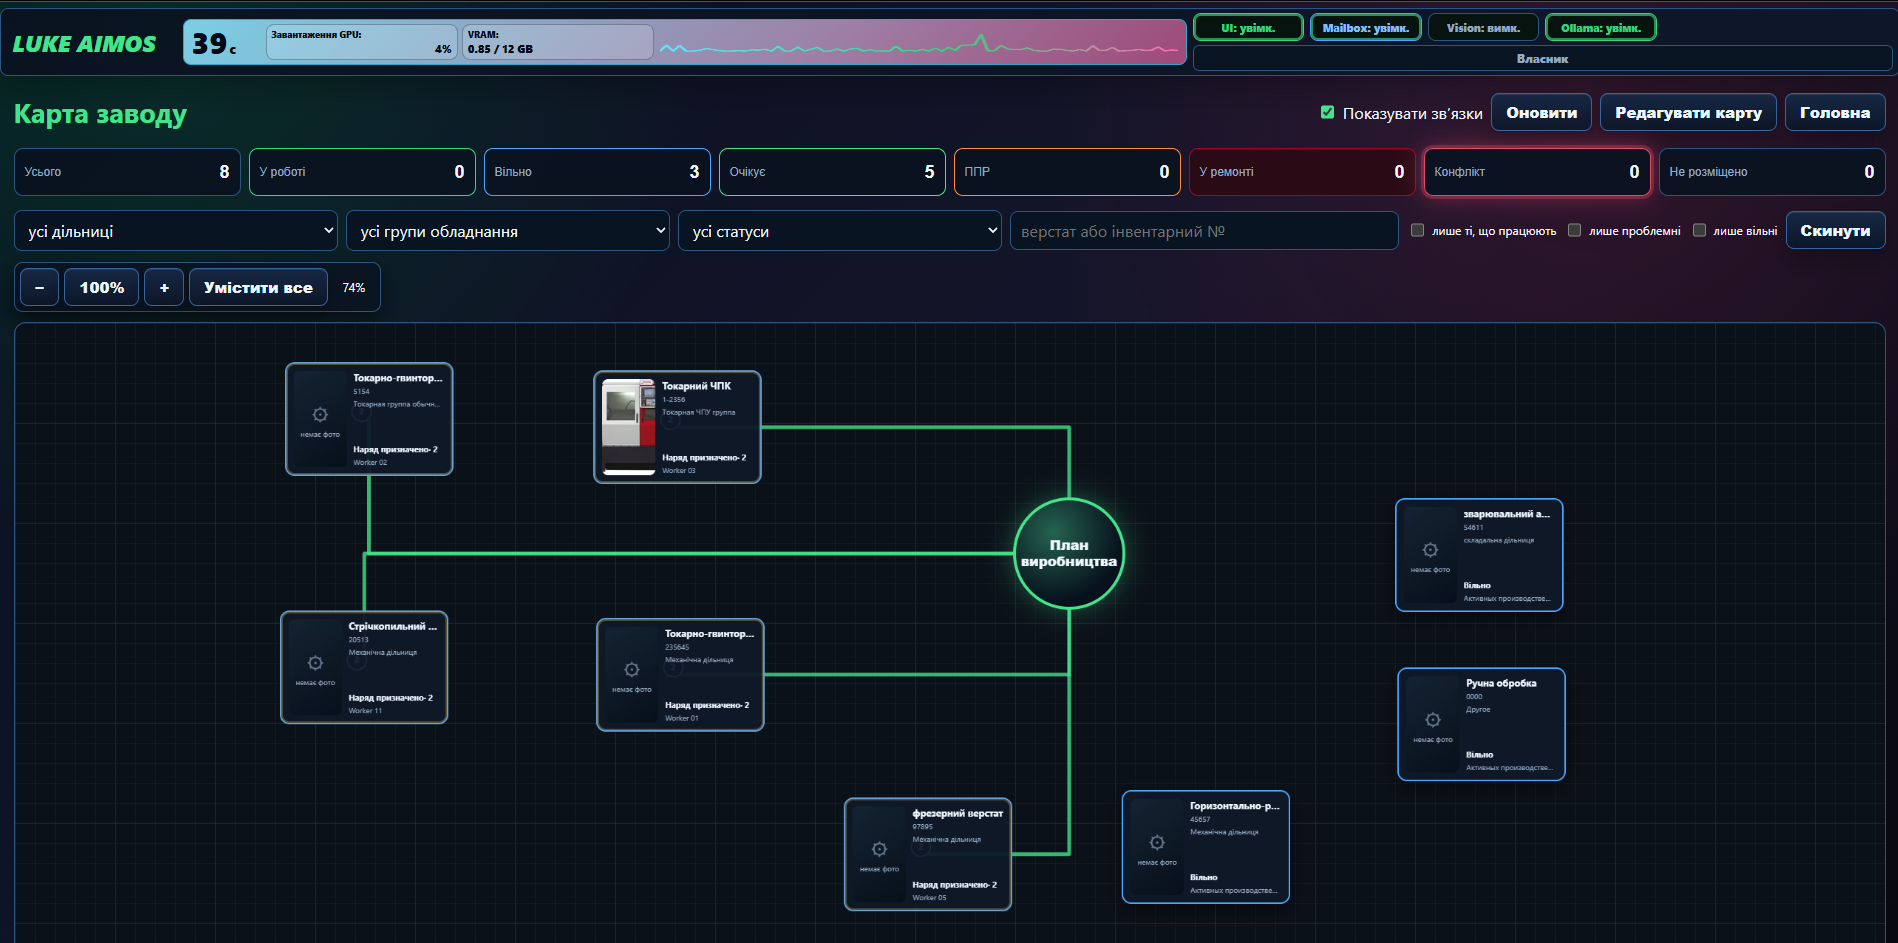This screenshot has height=943, width=1898.
Task: Click the Оновити button
Action: 1541,113
